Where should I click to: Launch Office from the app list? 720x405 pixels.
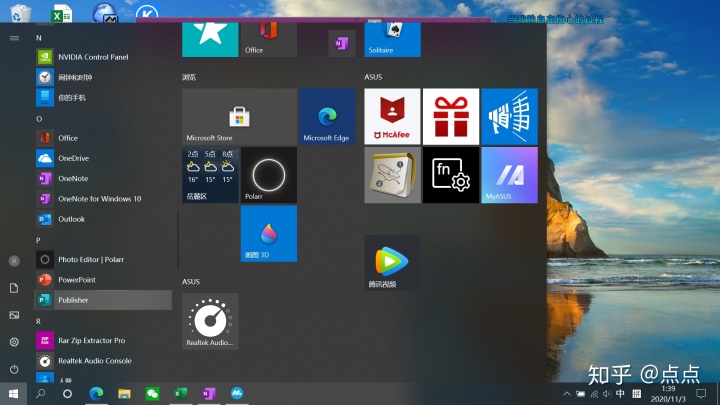click(x=103, y=138)
